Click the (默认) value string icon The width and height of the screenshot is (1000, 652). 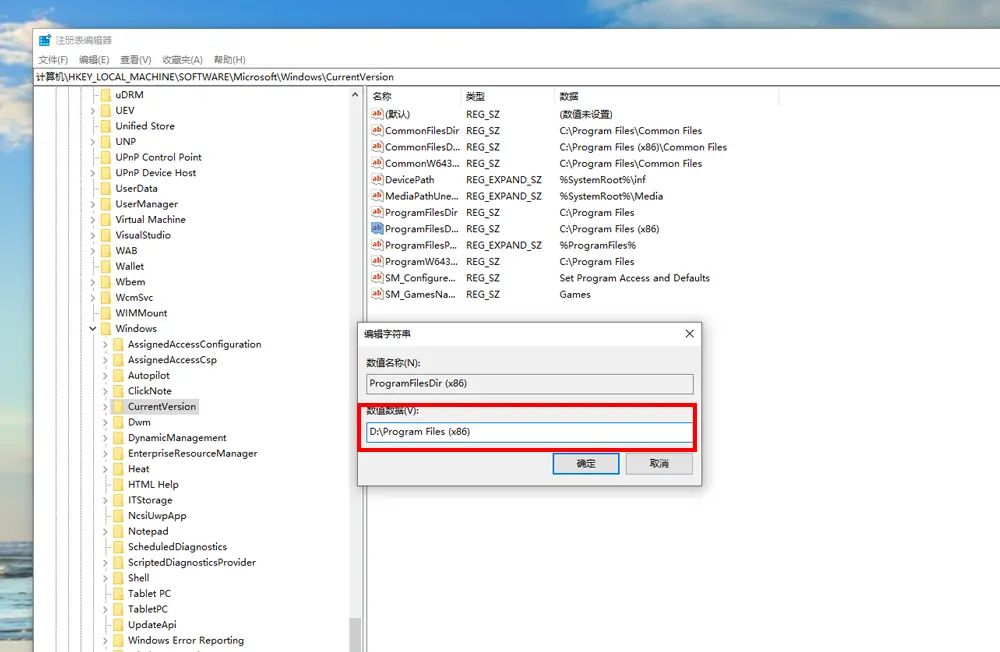point(377,114)
